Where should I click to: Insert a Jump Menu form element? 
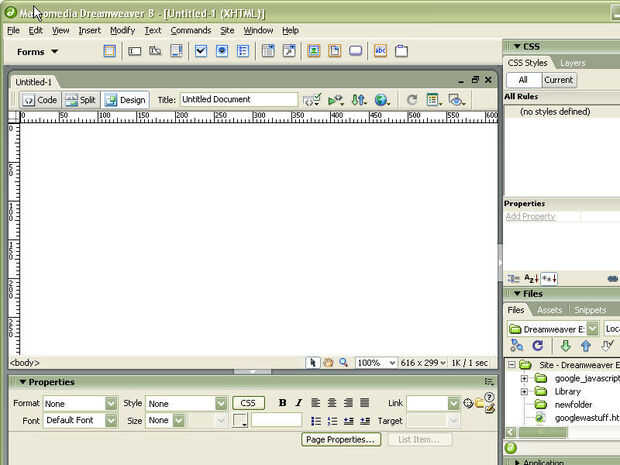pos(289,51)
